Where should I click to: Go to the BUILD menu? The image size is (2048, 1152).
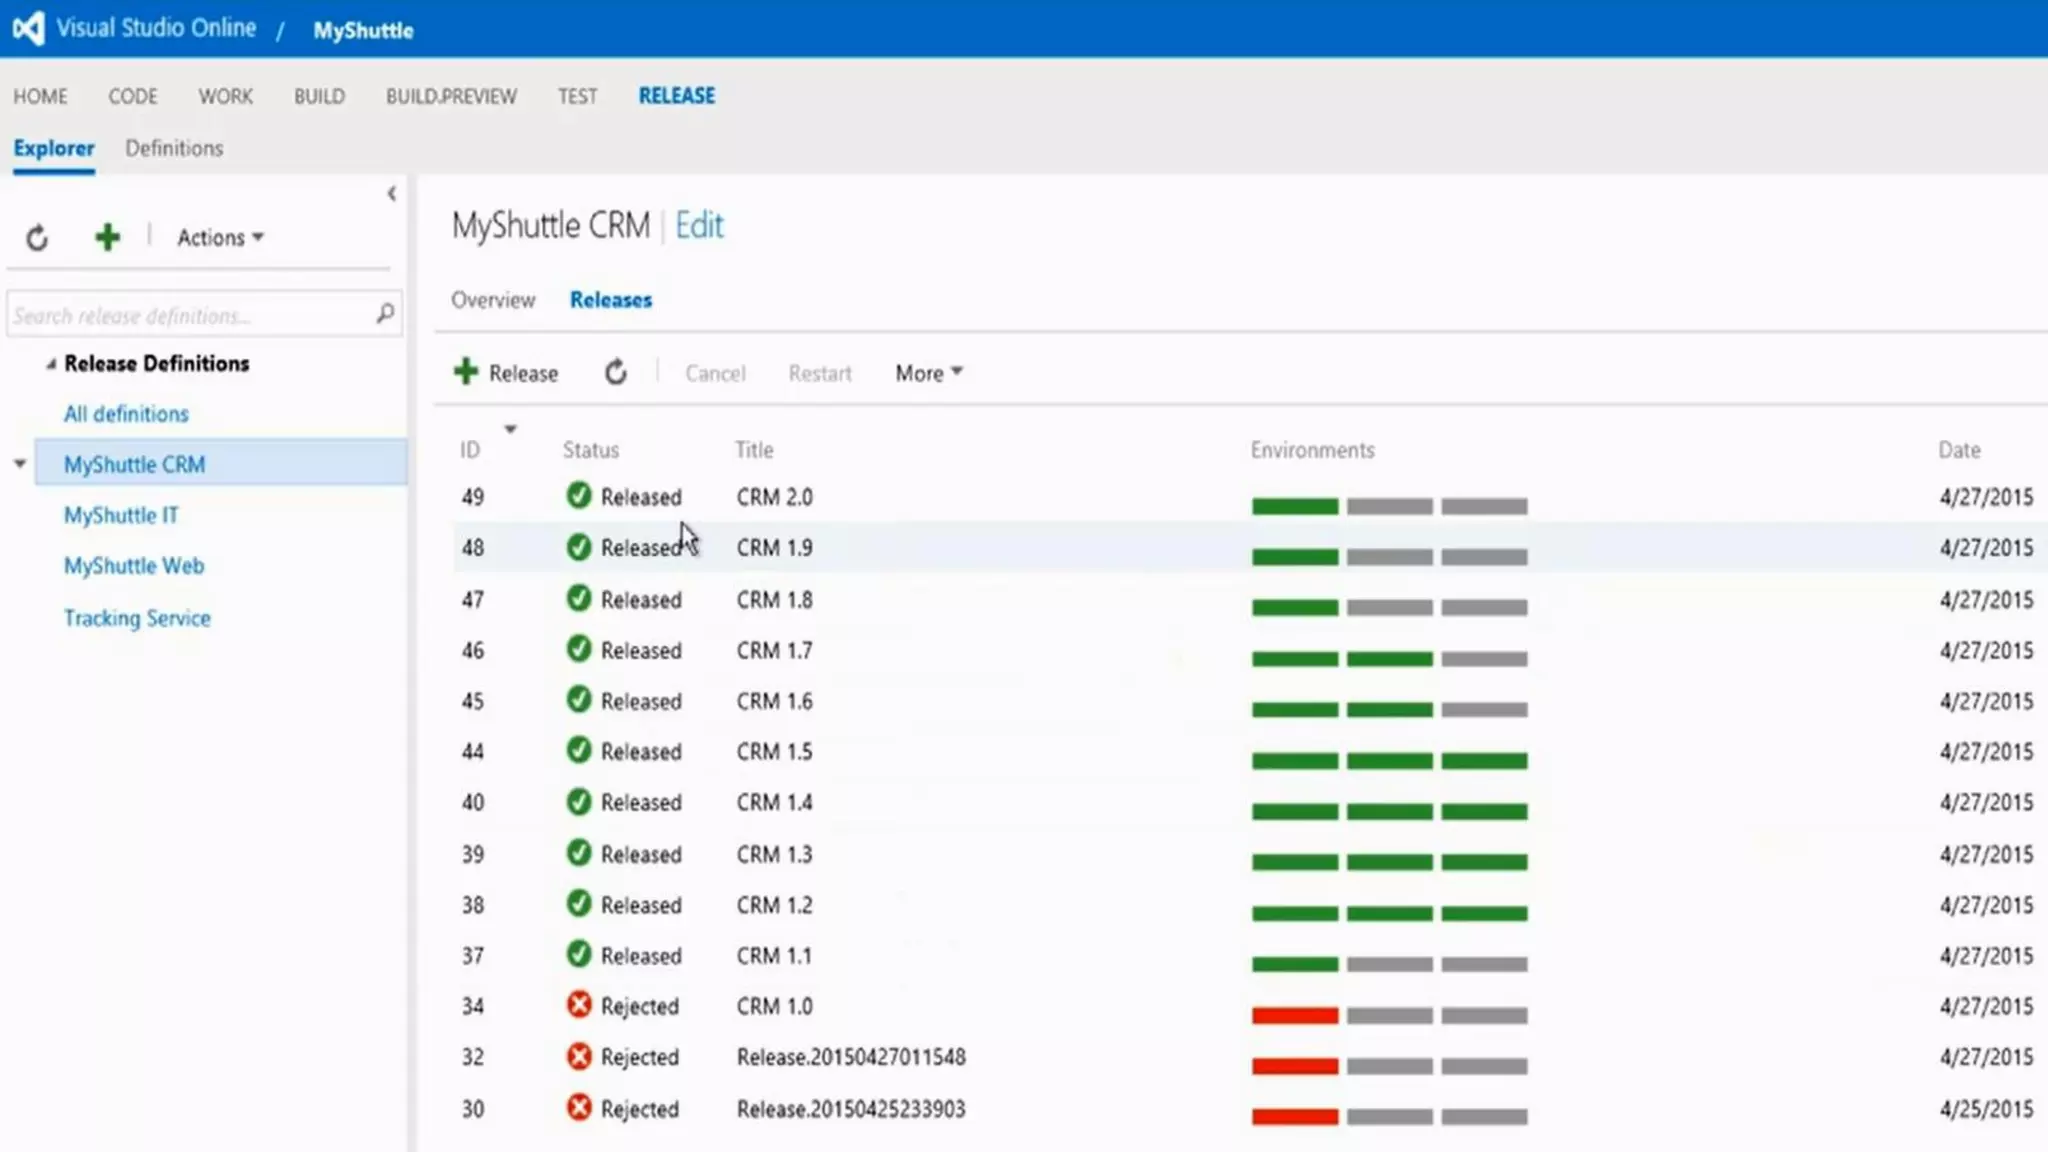point(319,96)
